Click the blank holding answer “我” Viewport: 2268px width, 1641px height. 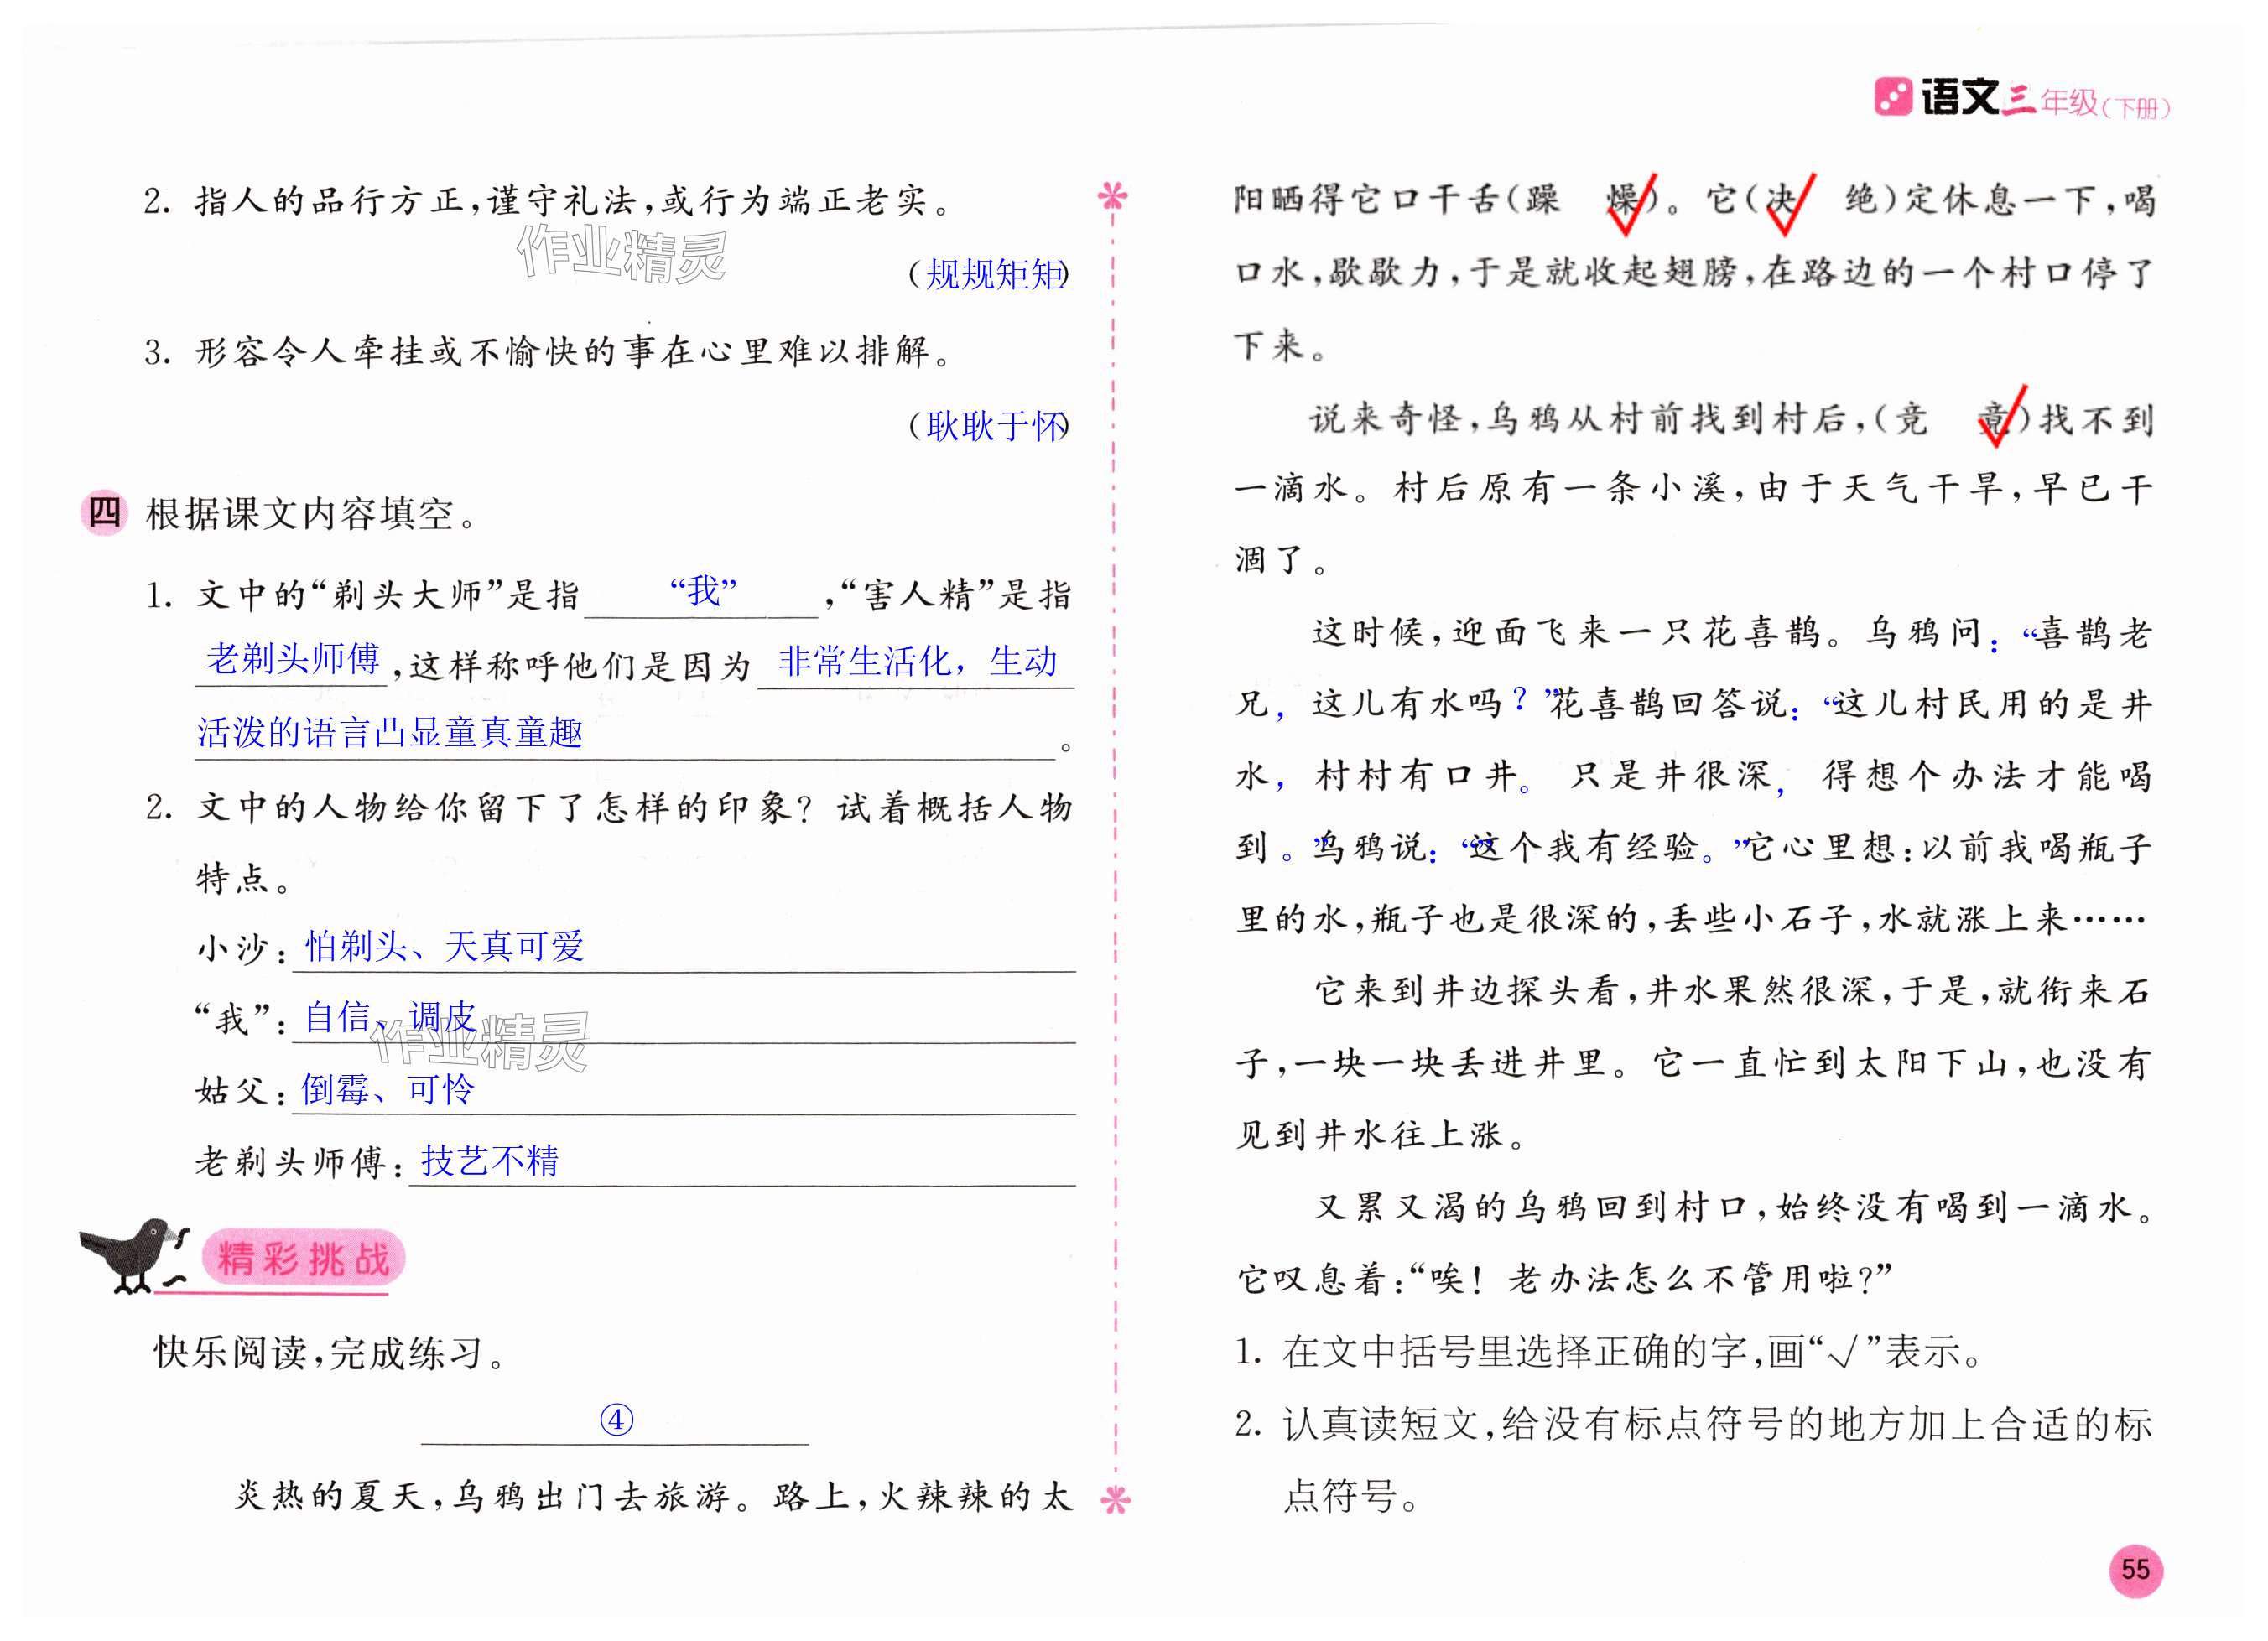point(702,592)
